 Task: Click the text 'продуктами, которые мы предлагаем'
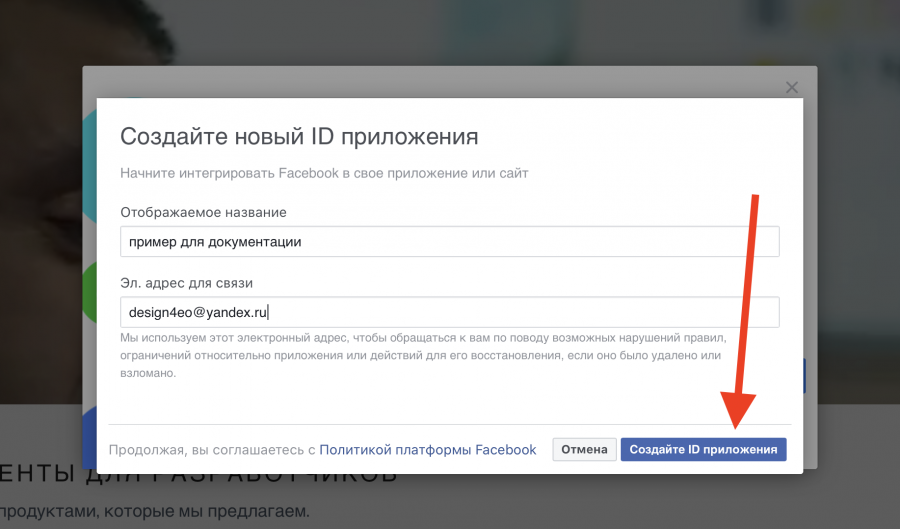(x=160, y=512)
